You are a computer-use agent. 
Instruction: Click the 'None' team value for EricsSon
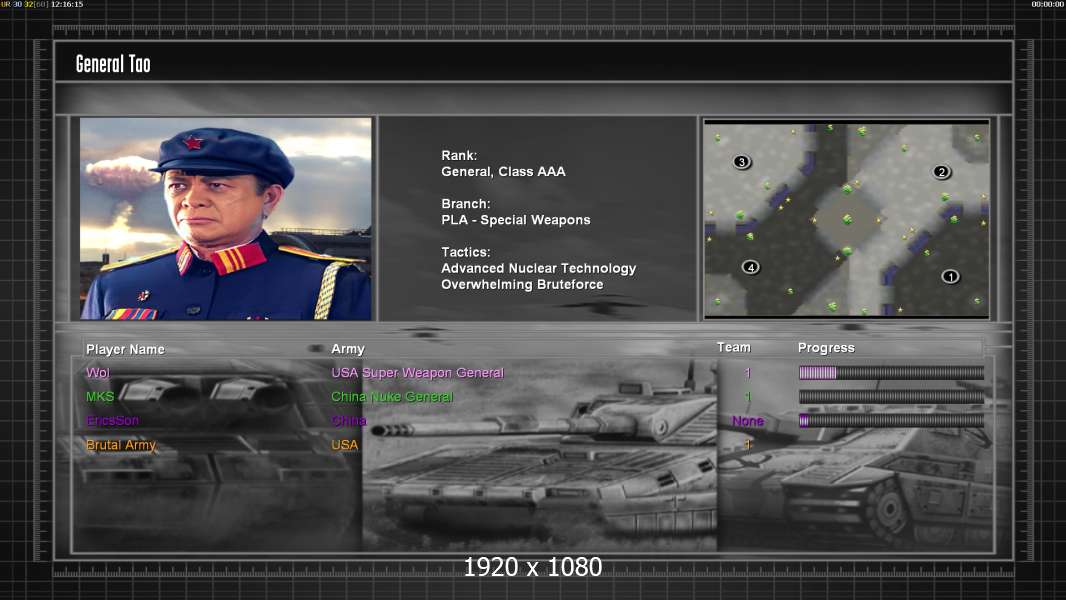click(748, 421)
